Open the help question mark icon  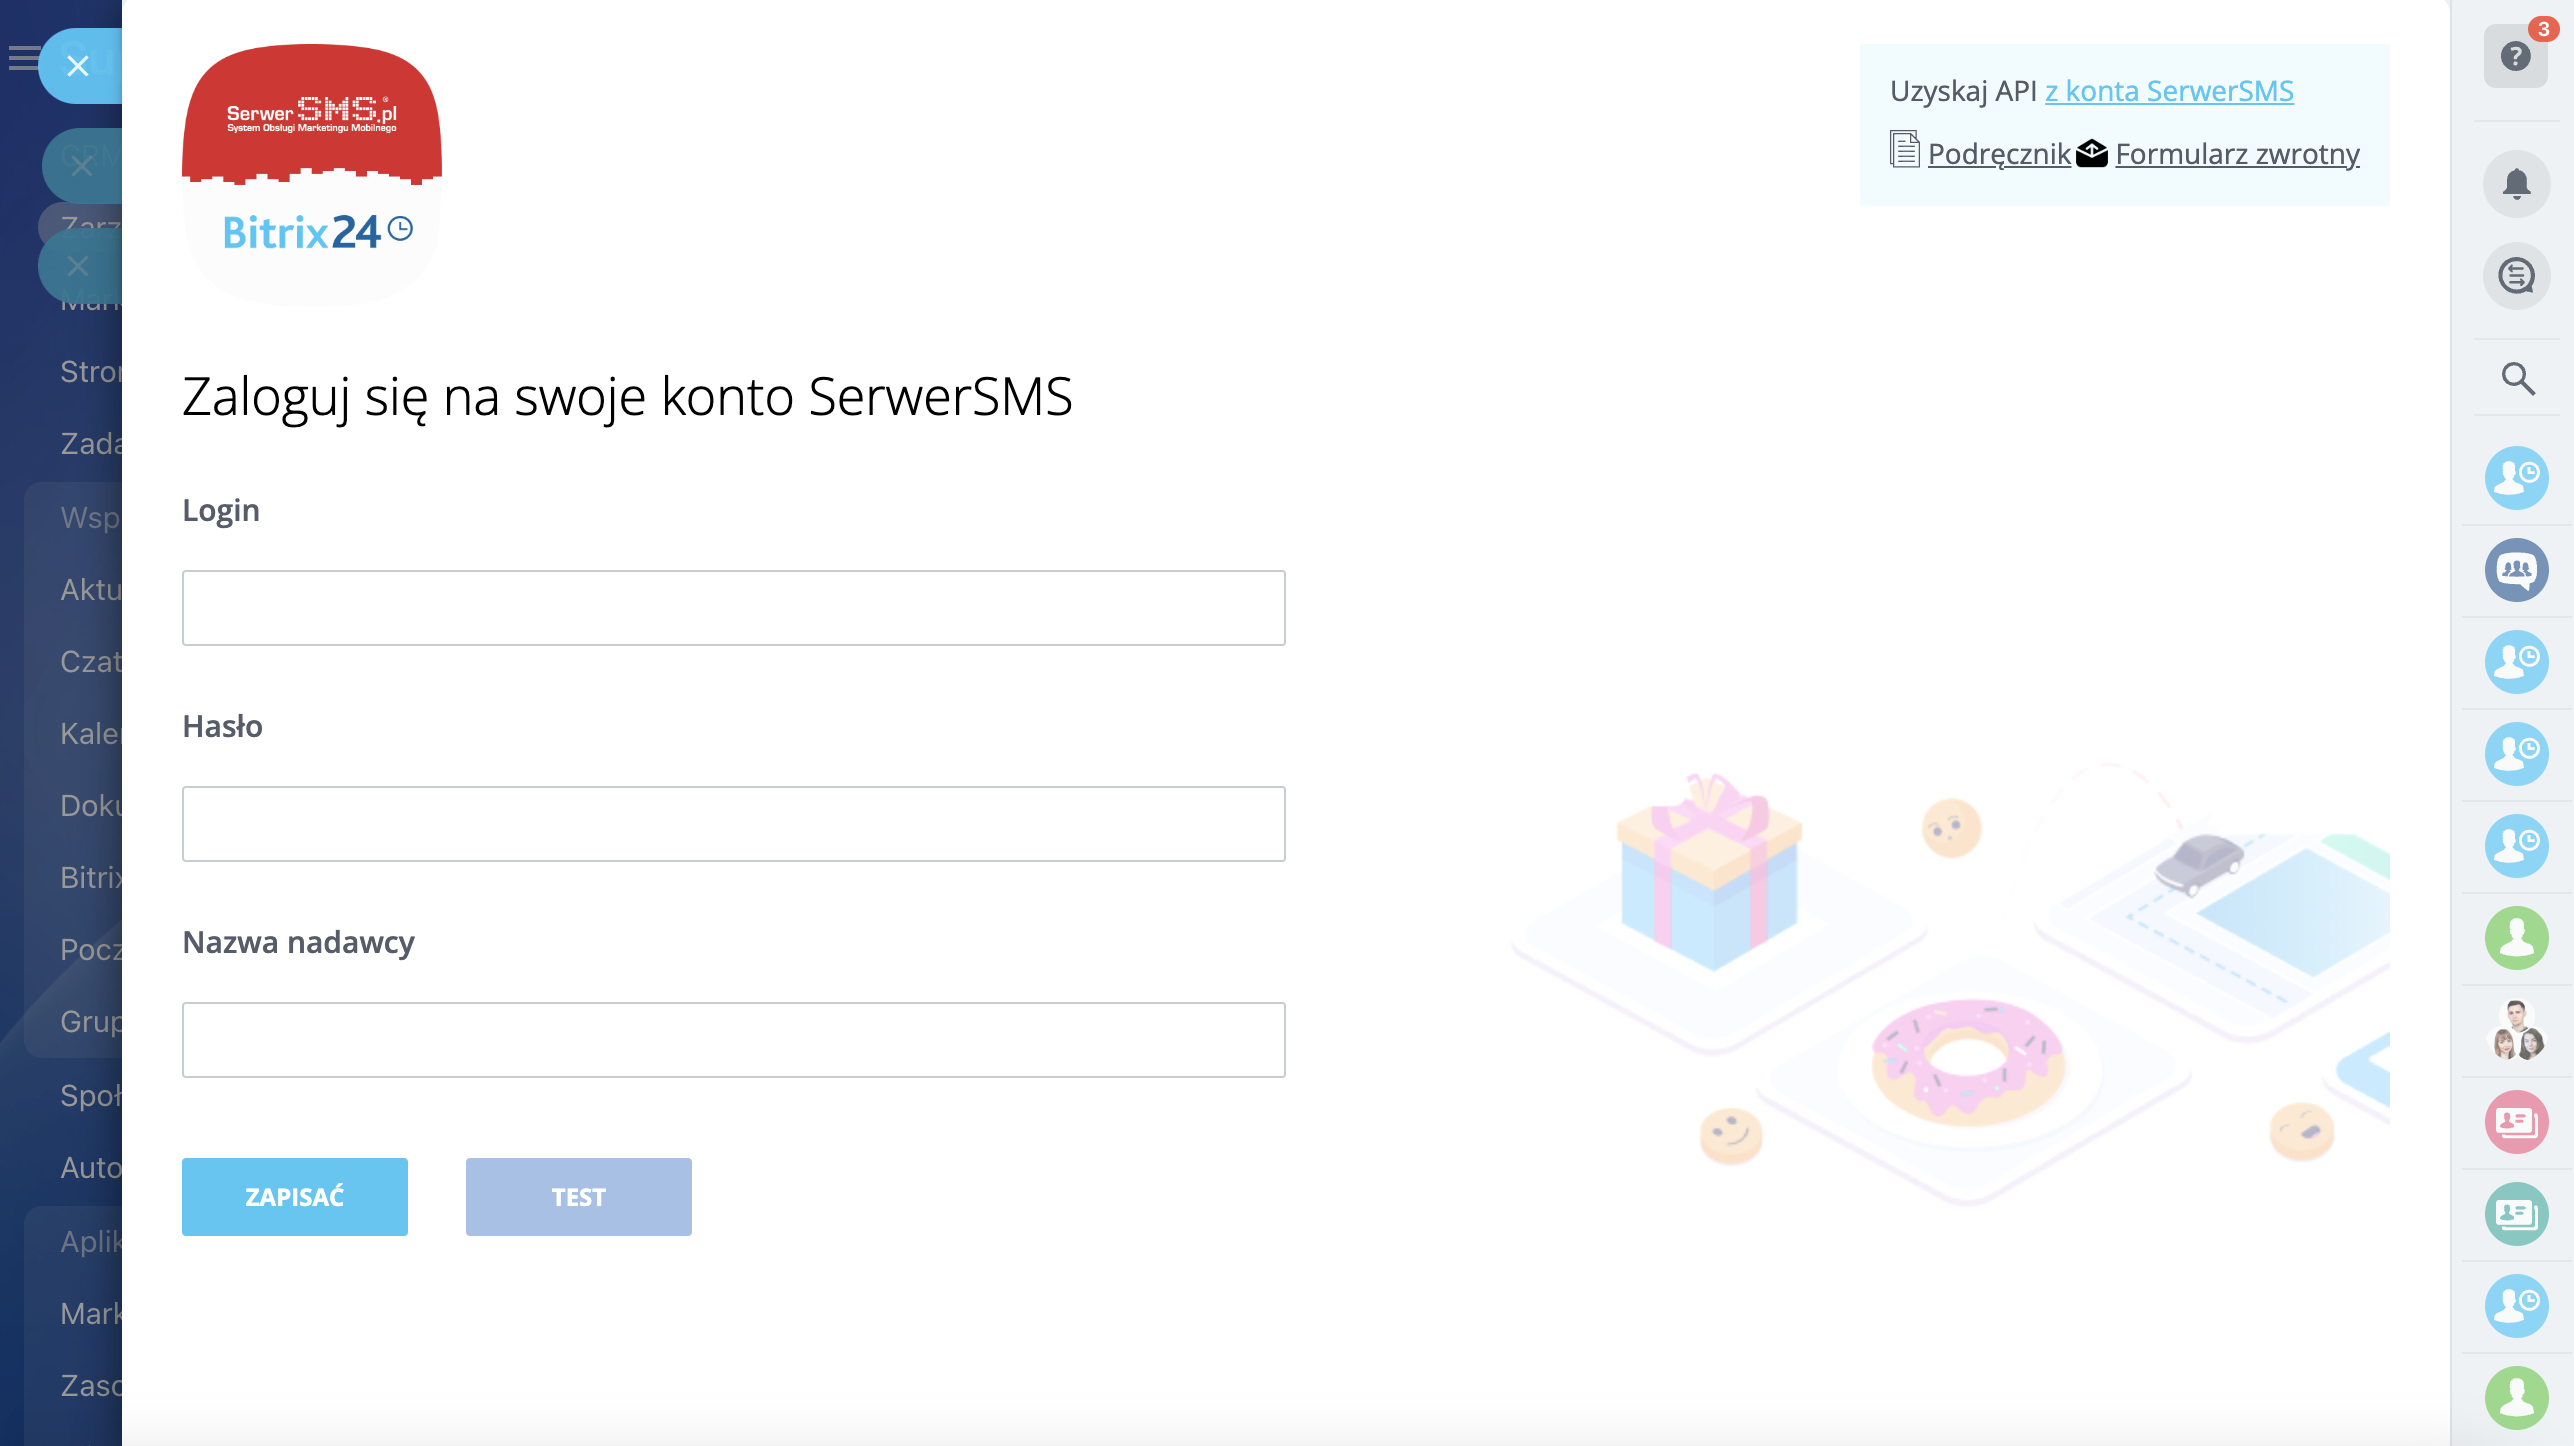point(2515,57)
